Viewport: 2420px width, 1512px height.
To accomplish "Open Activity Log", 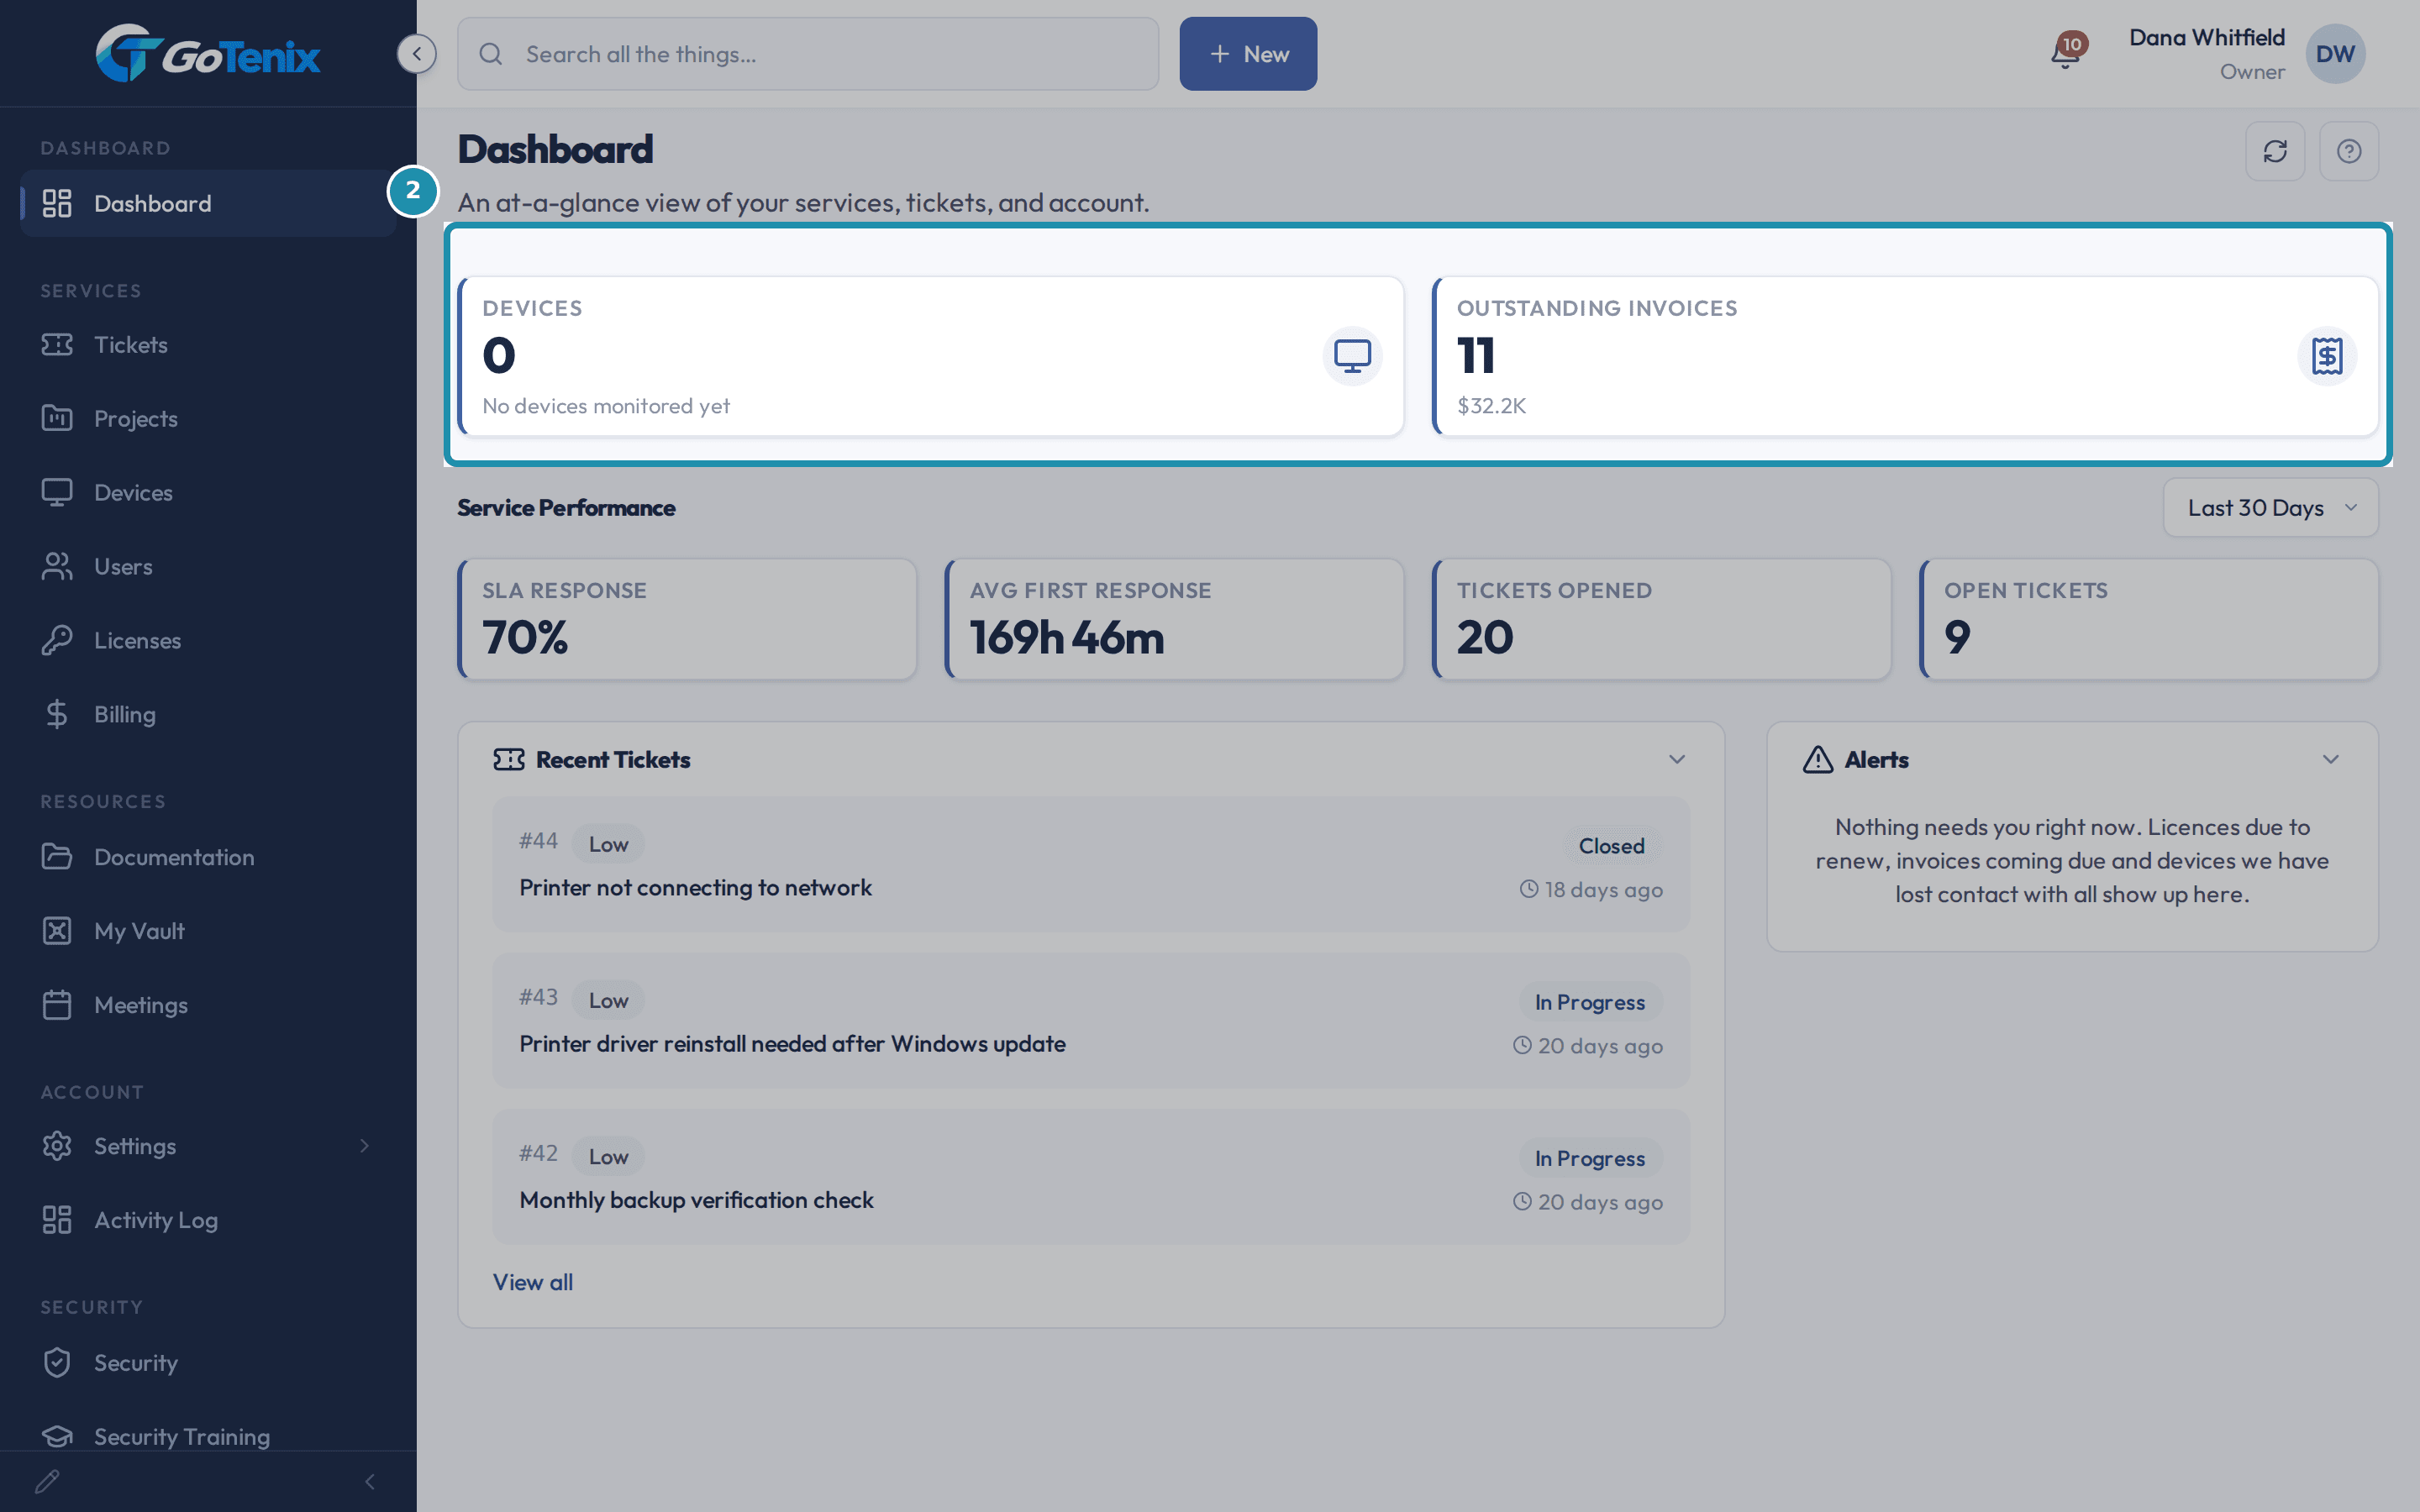I will coord(208,1220).
